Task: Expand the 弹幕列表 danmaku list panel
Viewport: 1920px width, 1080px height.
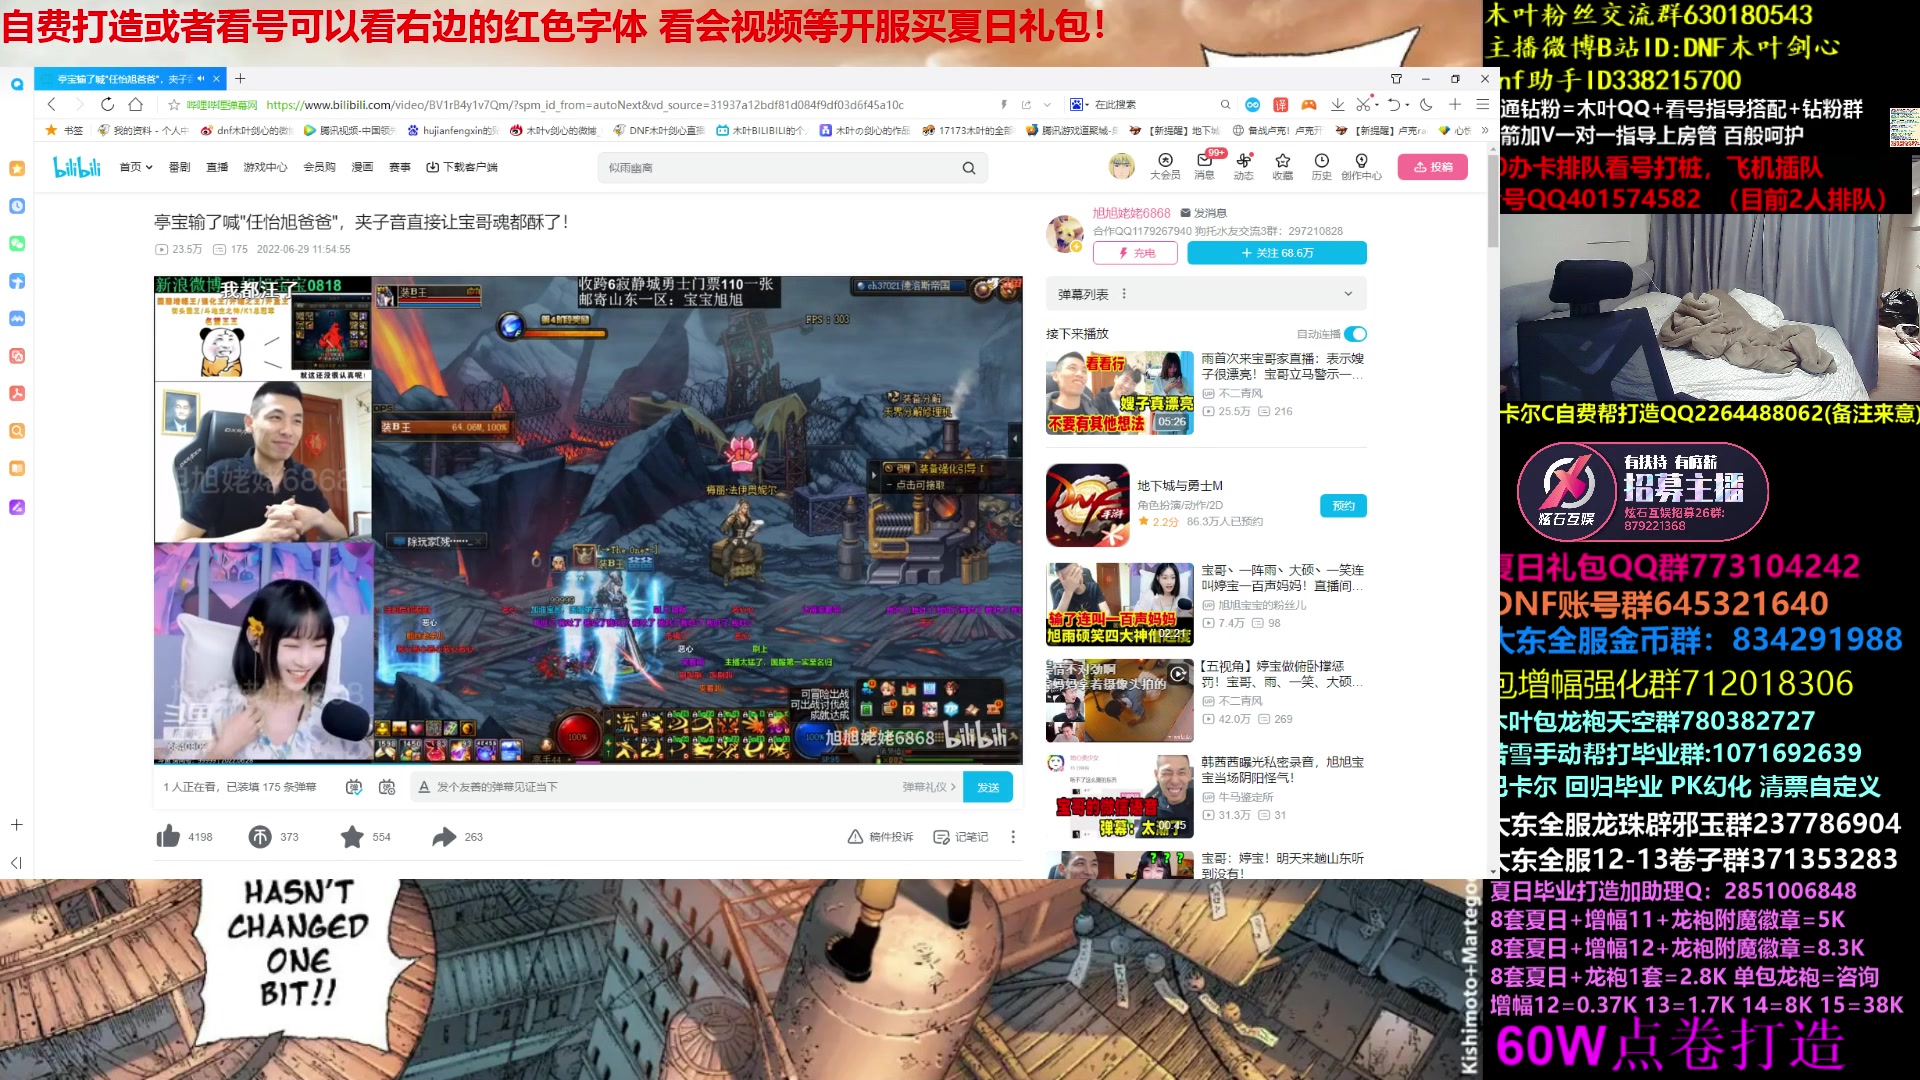Action: click(1348, 293)
